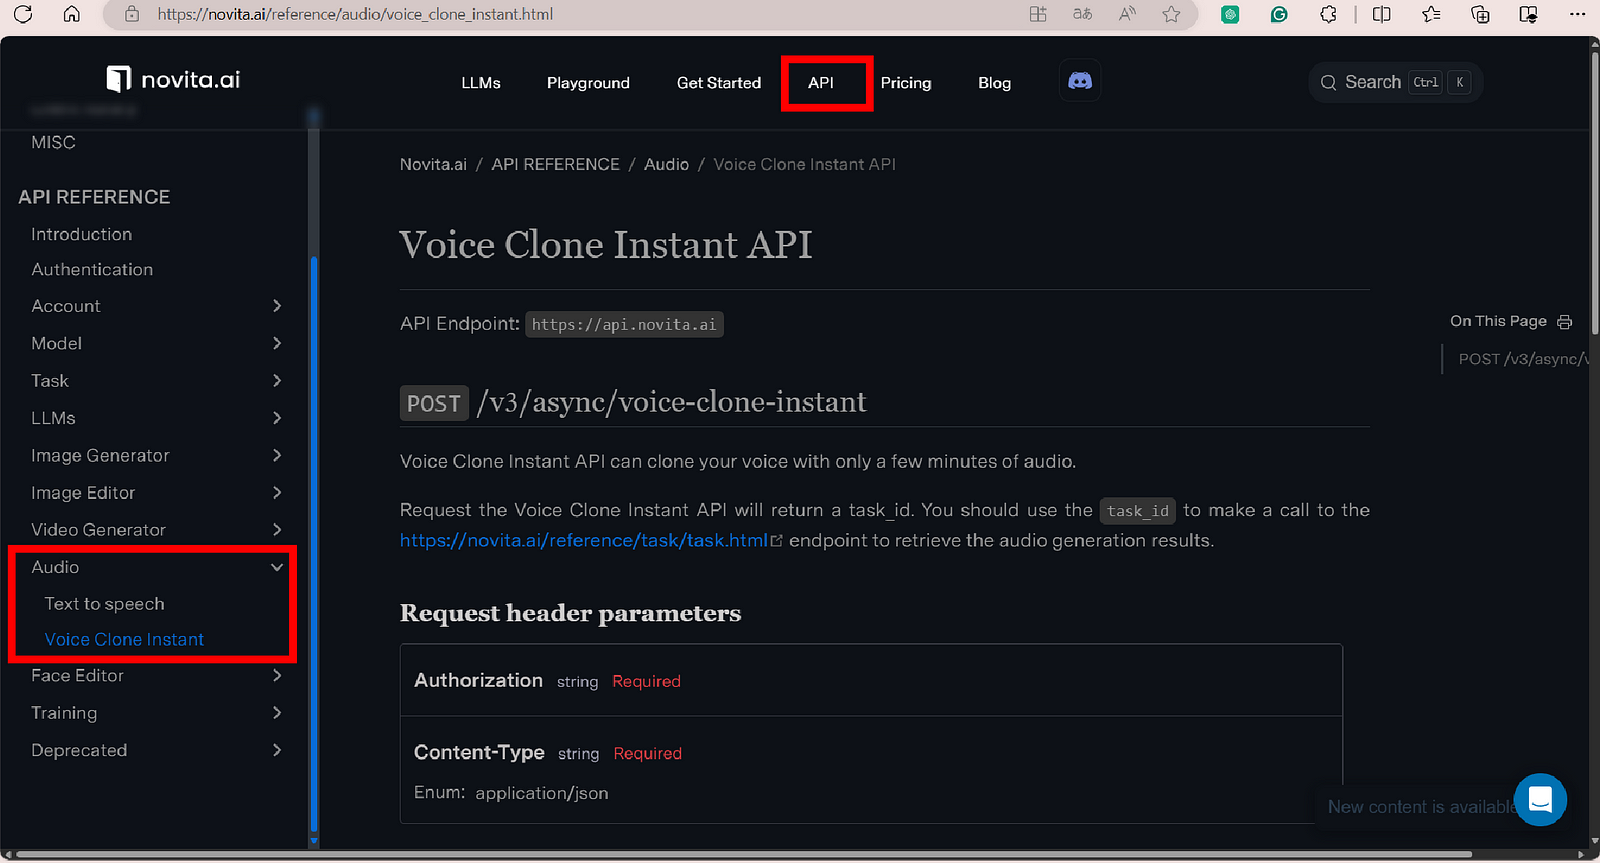Add this page to favorites star
Viewport: 1600px width, 863px height.
click(x=1171, y=14)
